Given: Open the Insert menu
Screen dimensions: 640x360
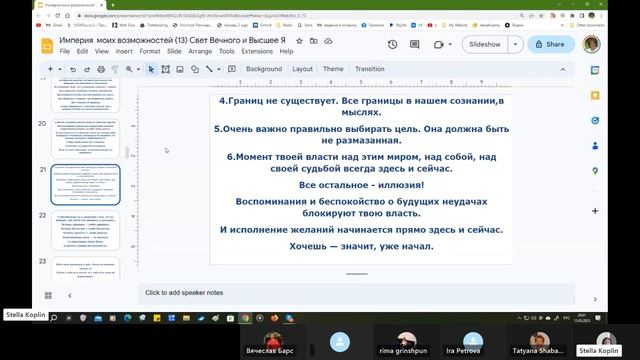Looking at the screenshot, I should click(124, 51).
